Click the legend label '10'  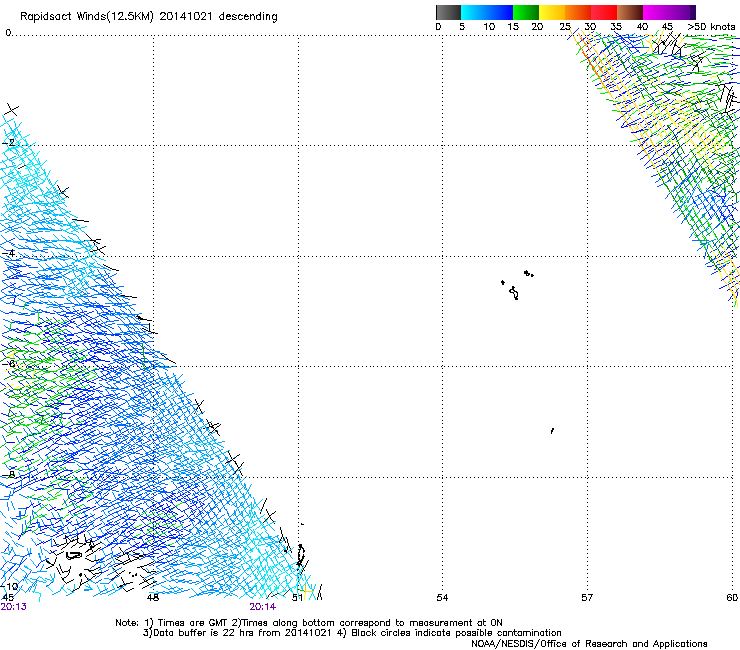[489, 27]
